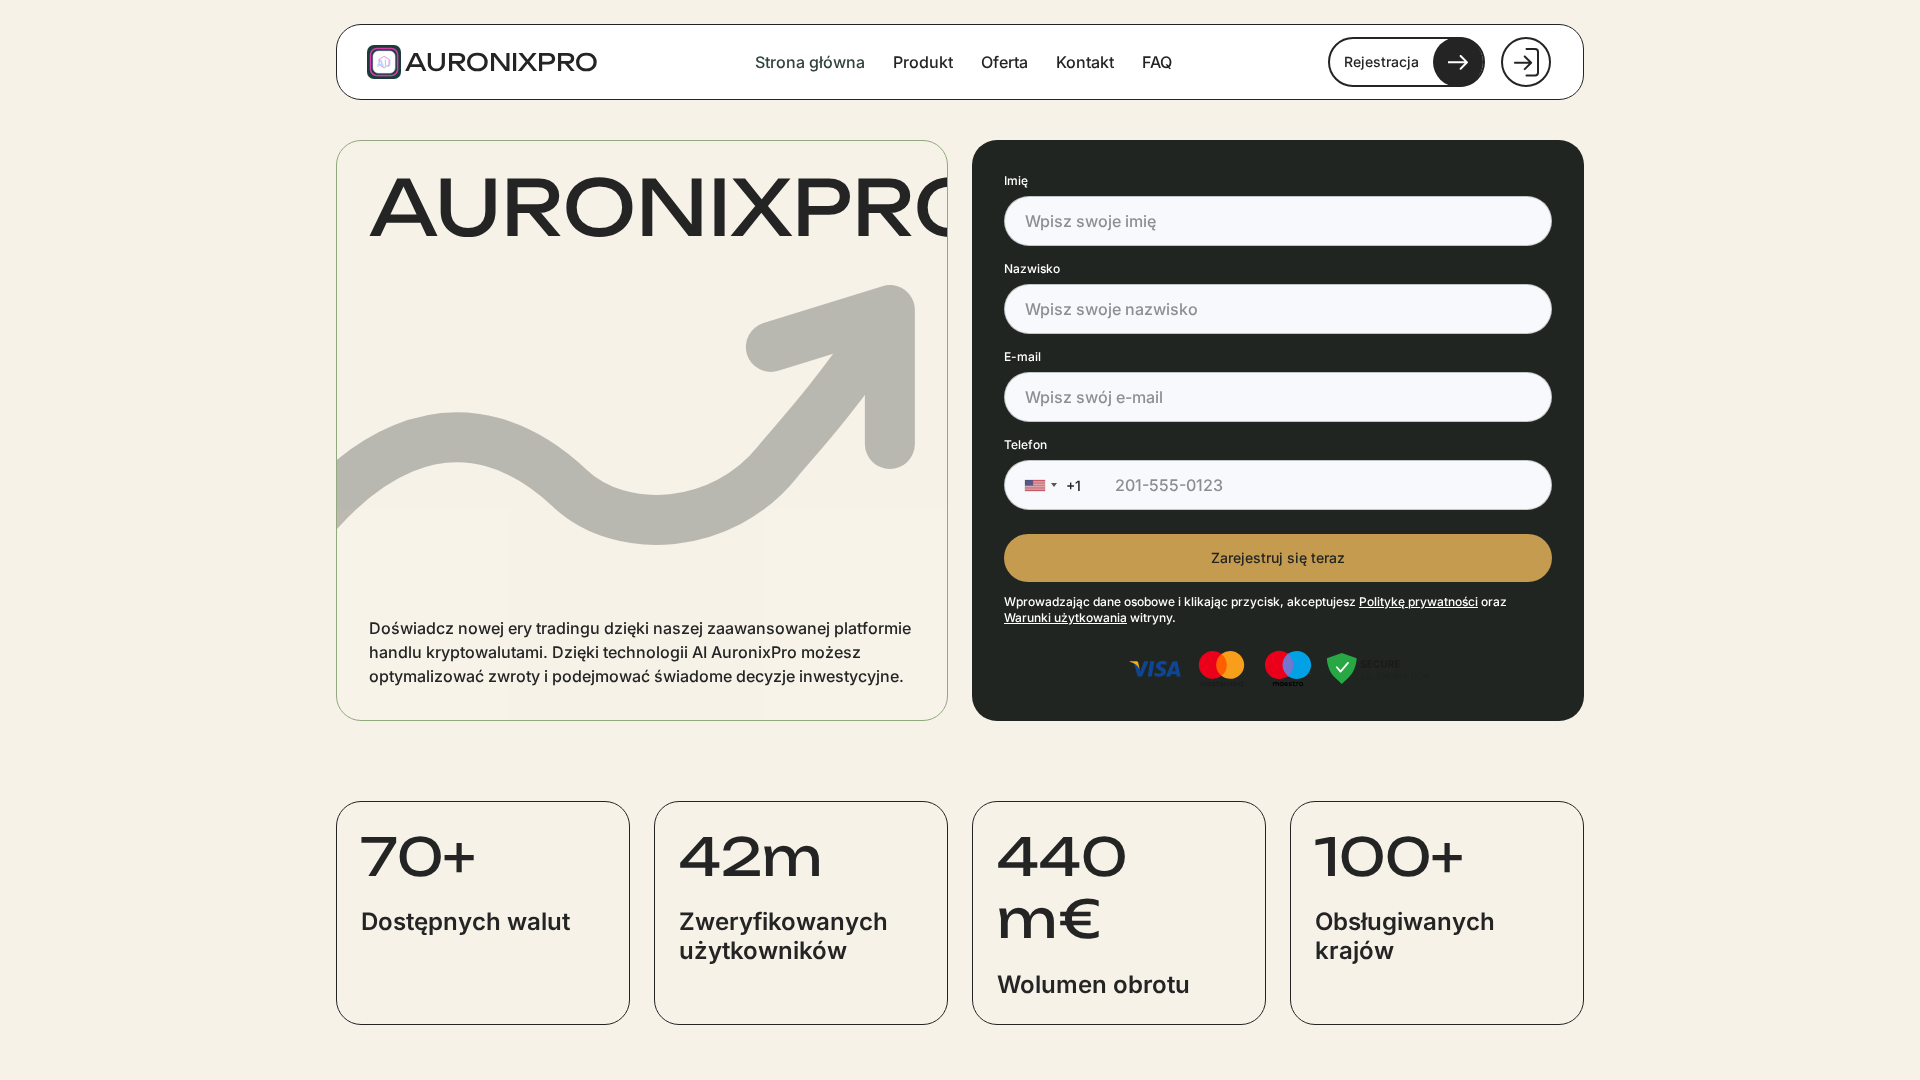Click the arrow icon in Rejestracja button

point(1458,62)
